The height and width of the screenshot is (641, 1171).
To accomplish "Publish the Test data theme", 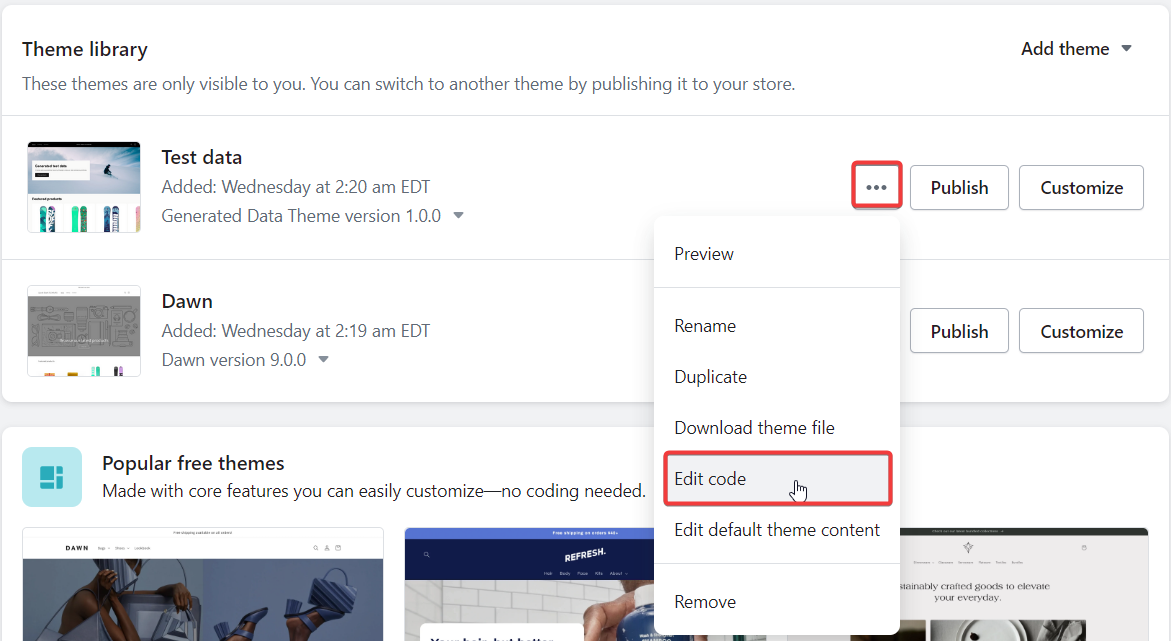I will pyautogui.click(x=959, y=187).
